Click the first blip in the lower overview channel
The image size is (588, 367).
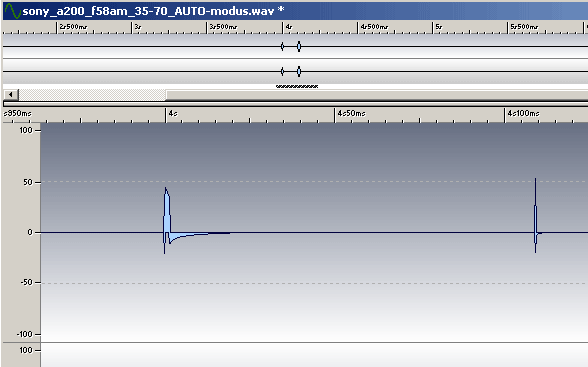click(282, 71)
